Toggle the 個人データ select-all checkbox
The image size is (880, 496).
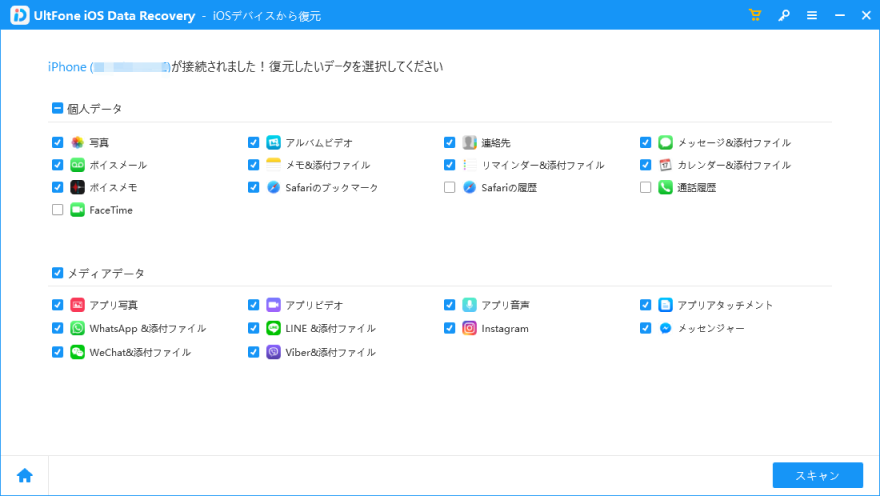pyautogui.click(x=57, y=108)
